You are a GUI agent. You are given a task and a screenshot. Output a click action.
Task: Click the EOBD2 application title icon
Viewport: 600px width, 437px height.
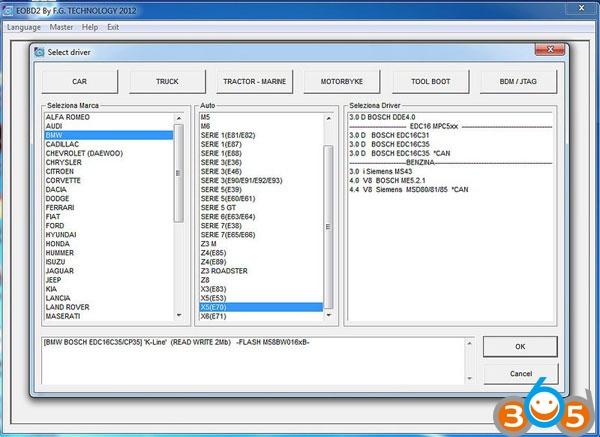tap(8, 11)
